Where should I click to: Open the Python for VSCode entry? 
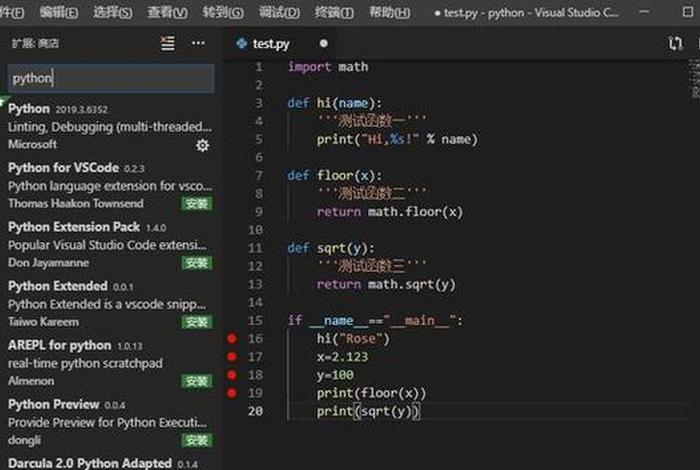point(111,186)
